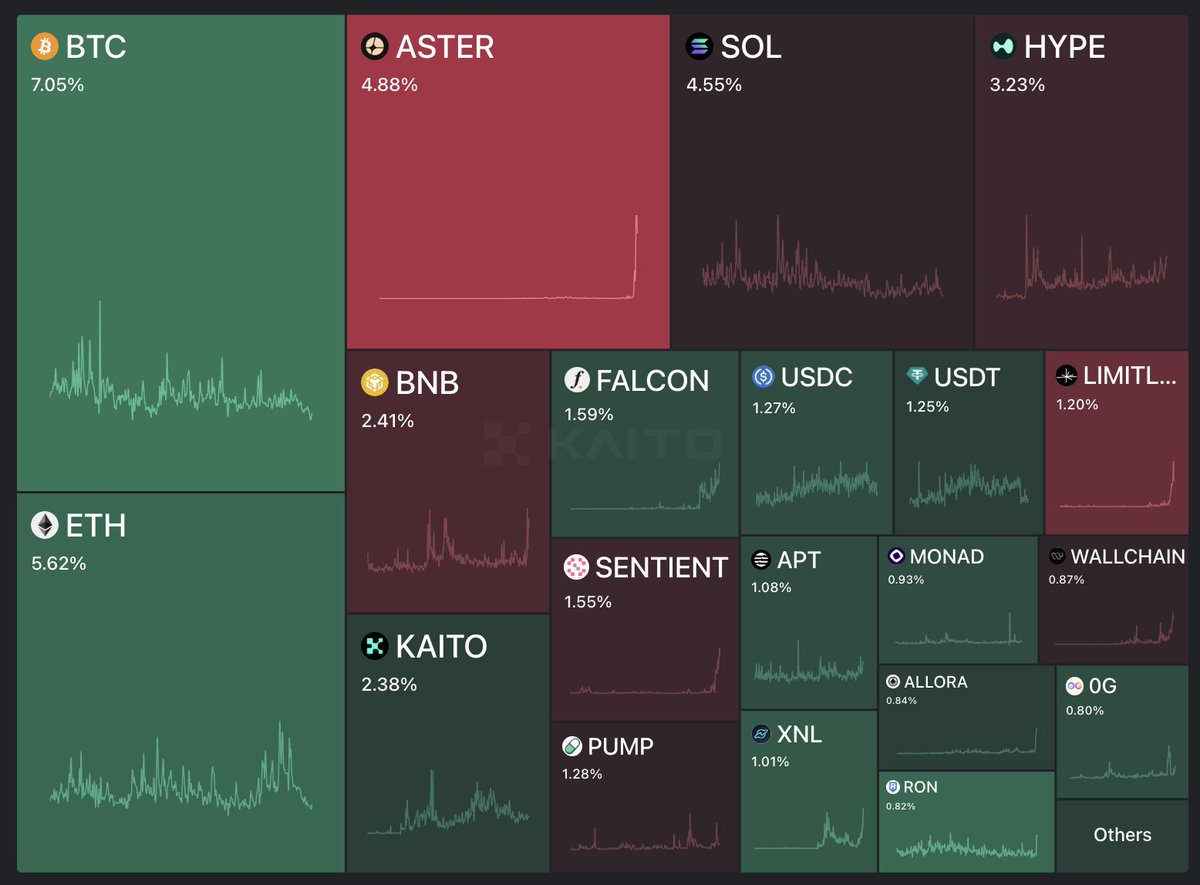
Task: Click the APT Aptos icon
Action: (761, 560)
